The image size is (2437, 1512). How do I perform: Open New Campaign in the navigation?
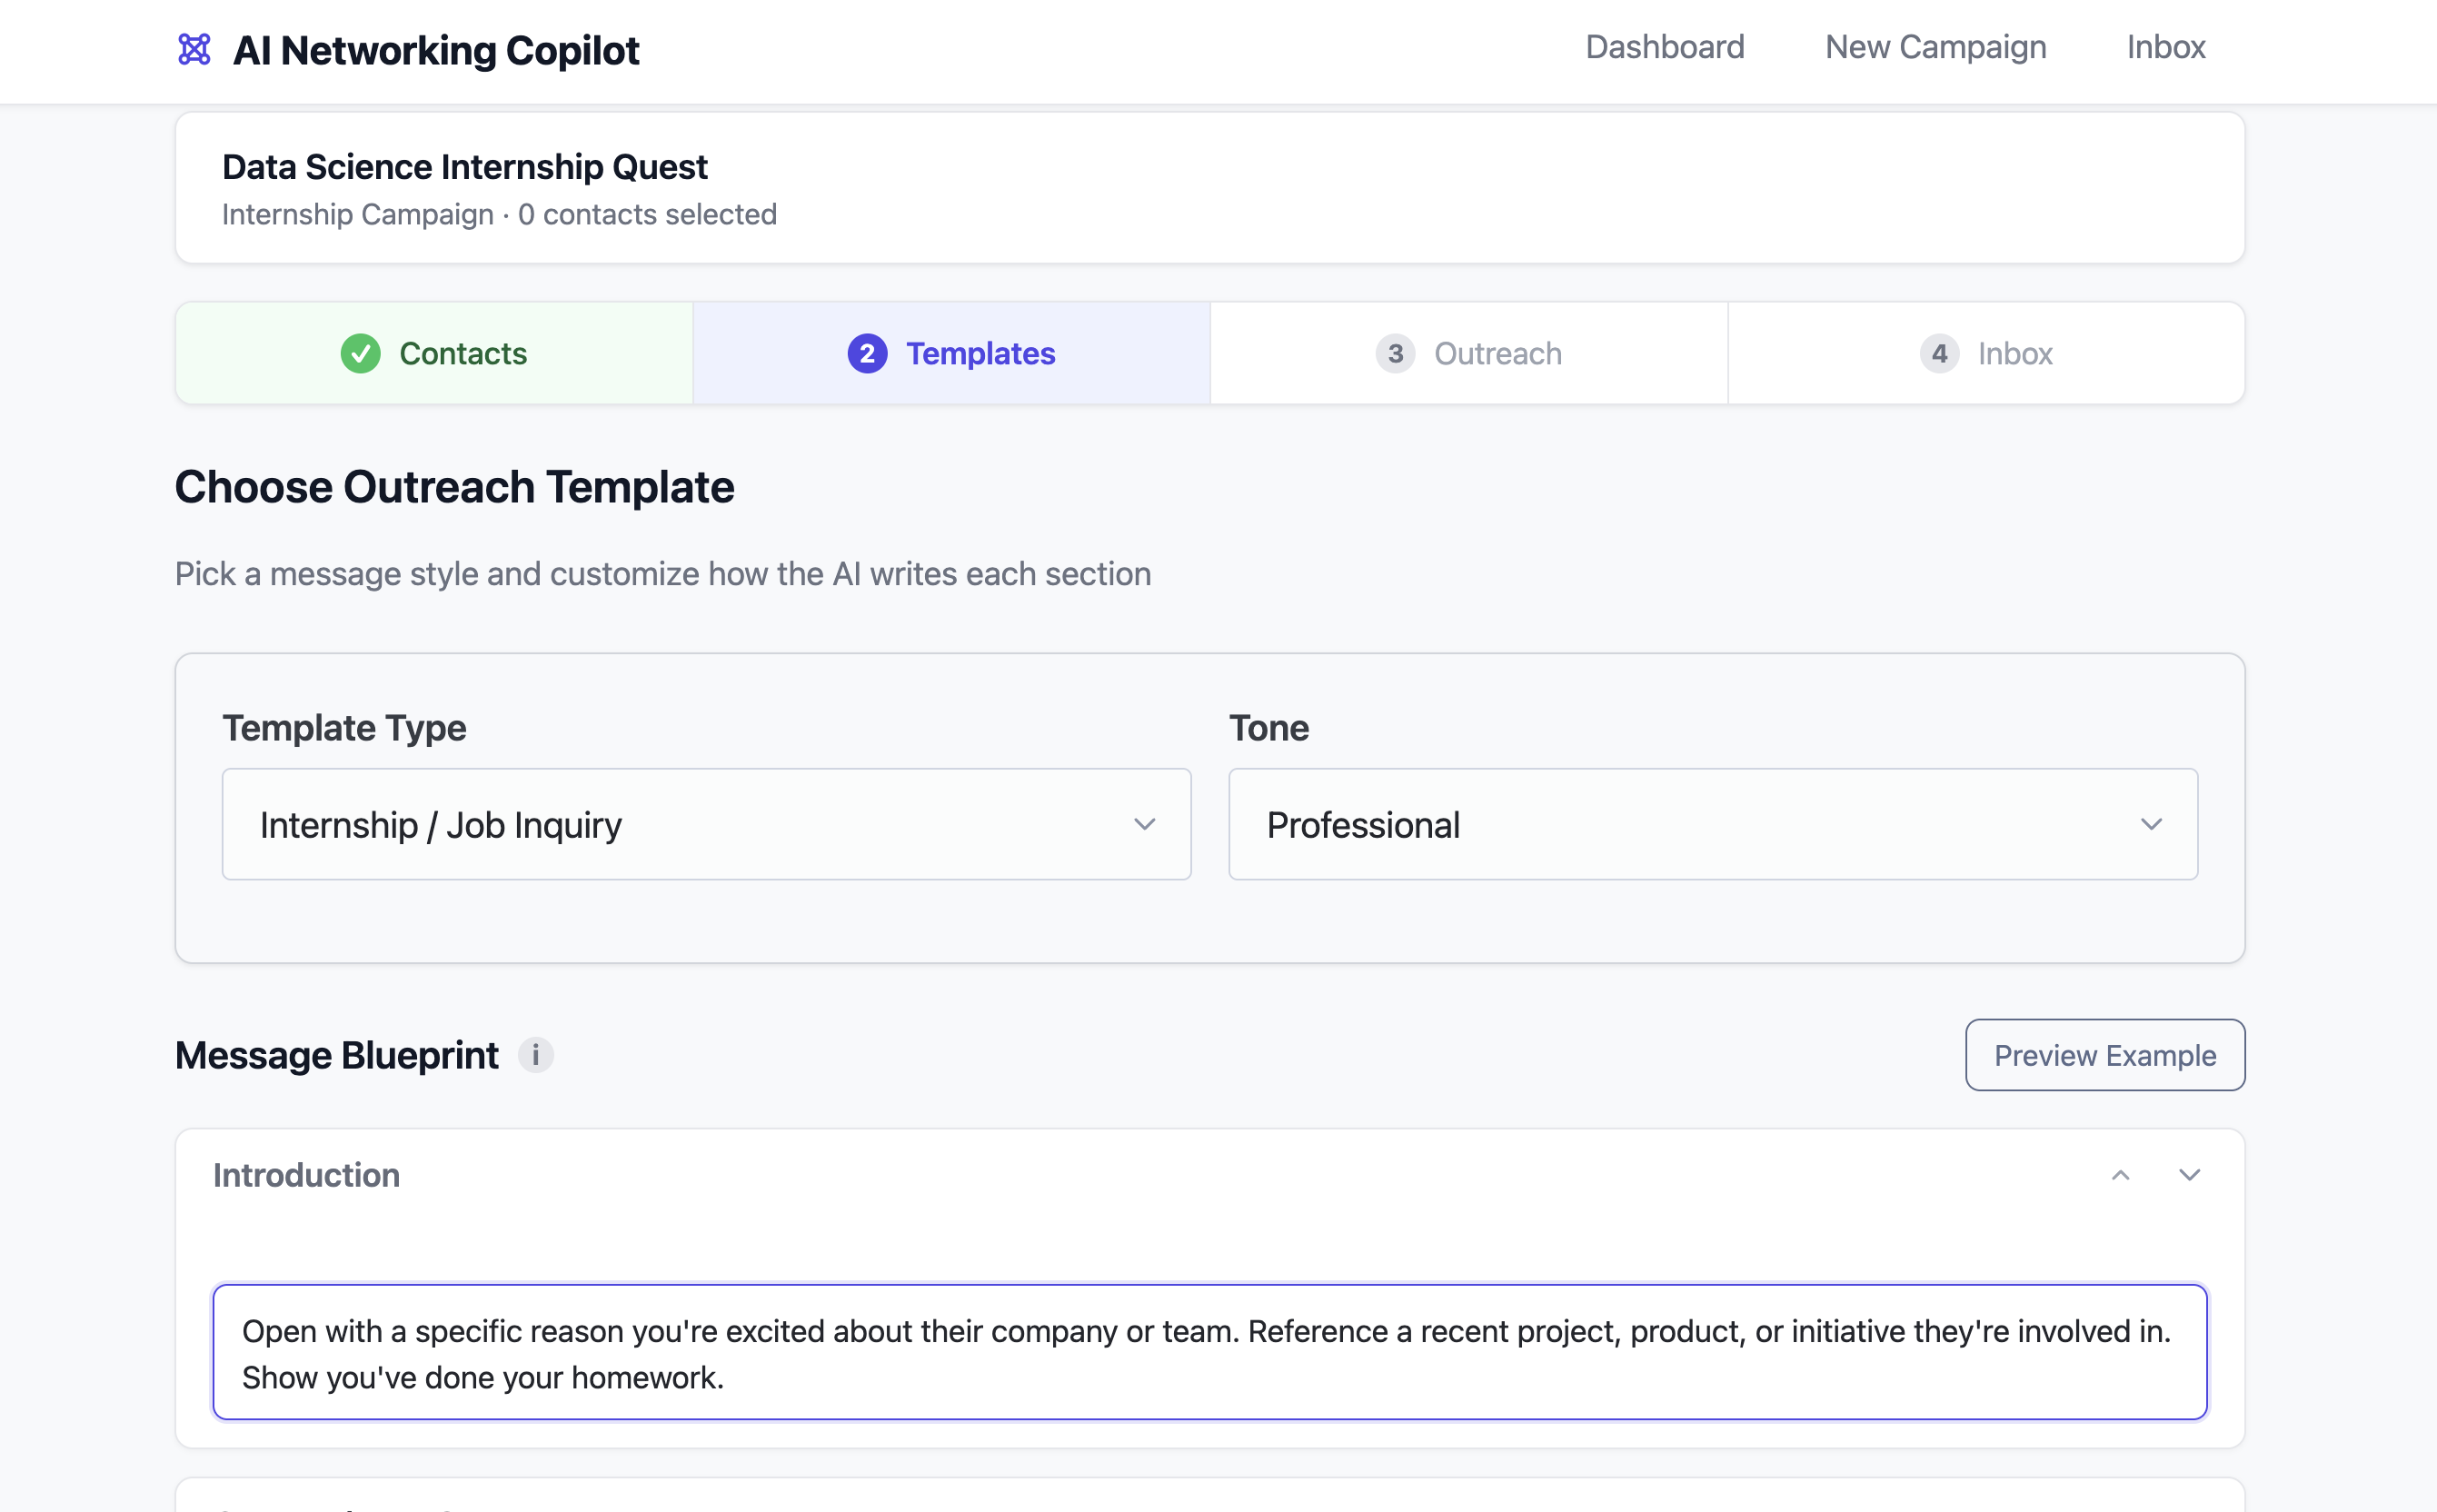(1935, 47)
